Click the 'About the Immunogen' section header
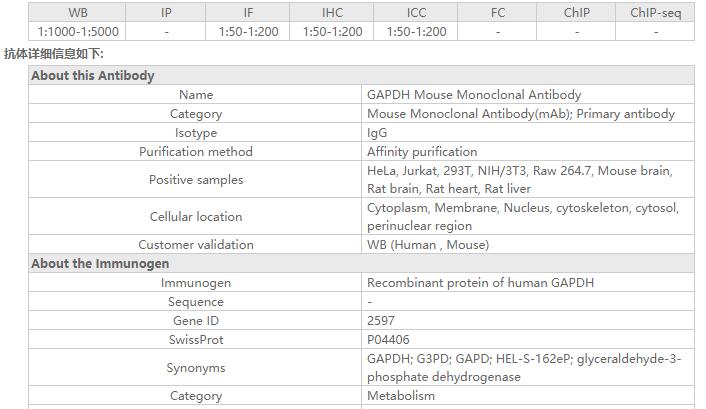Image resolution: width=706 pixels, height=409 pixels. (100, 264)
